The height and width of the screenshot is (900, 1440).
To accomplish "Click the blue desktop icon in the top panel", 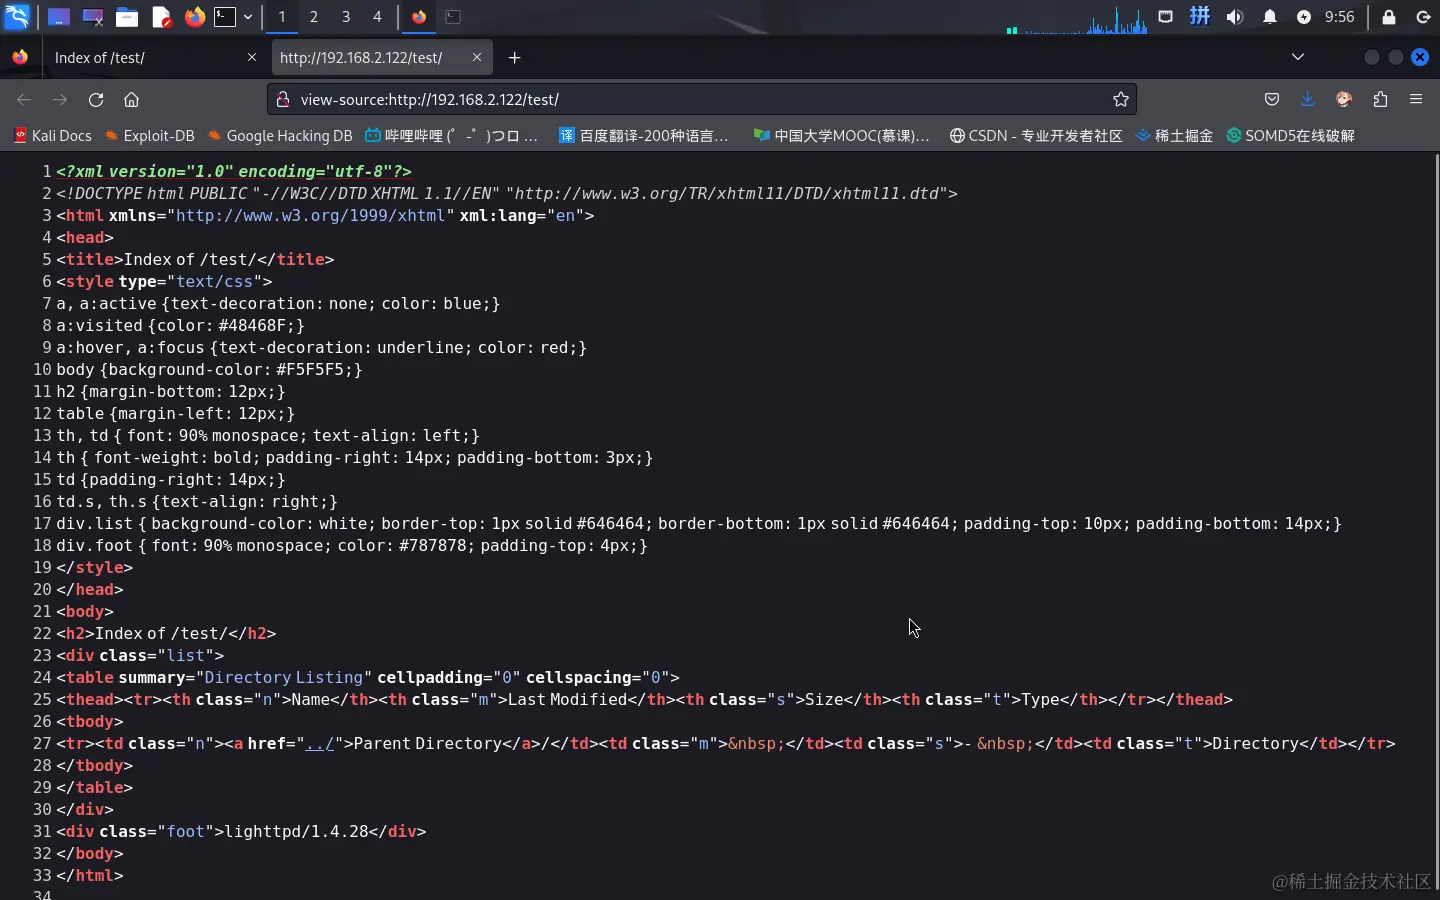I will [58, 17].
